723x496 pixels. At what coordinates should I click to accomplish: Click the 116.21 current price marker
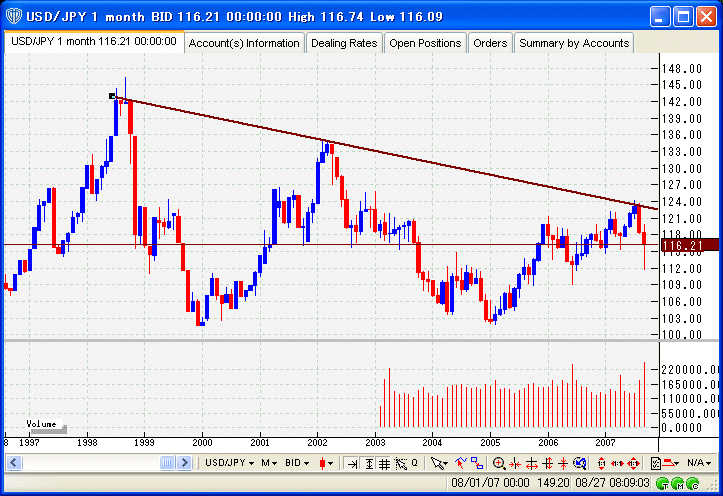point(689,245)
